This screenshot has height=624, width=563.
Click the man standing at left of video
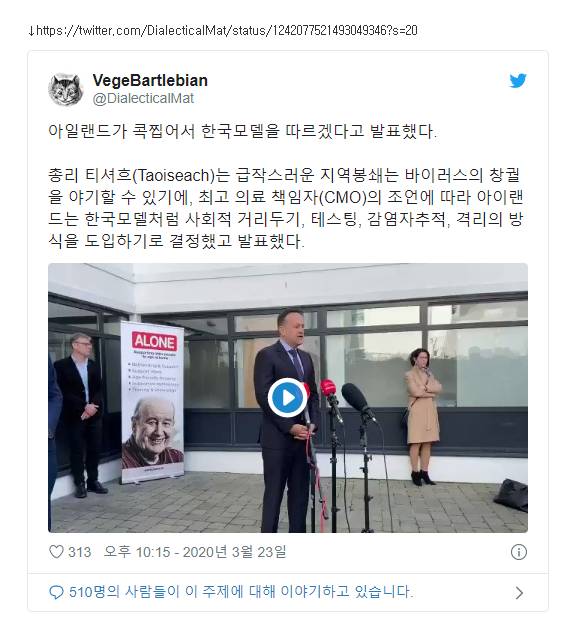tap(81, 415)
